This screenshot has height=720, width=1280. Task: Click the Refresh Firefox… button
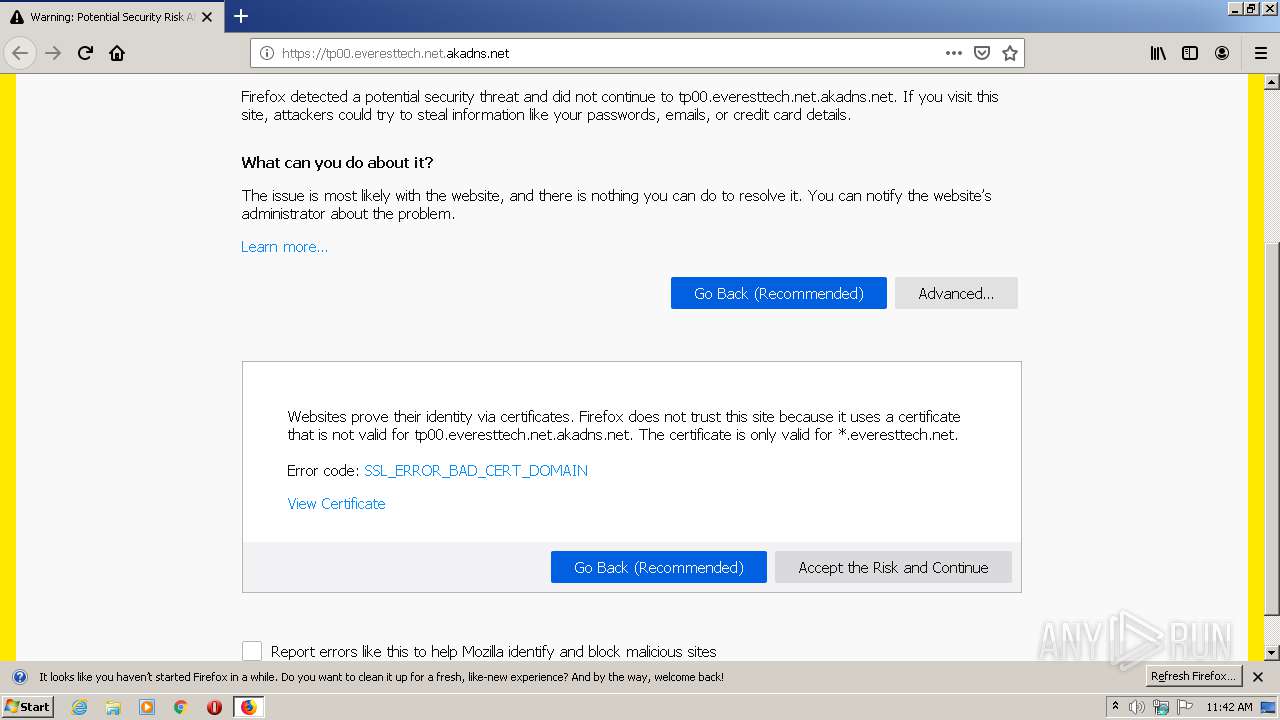point(1194,677)
